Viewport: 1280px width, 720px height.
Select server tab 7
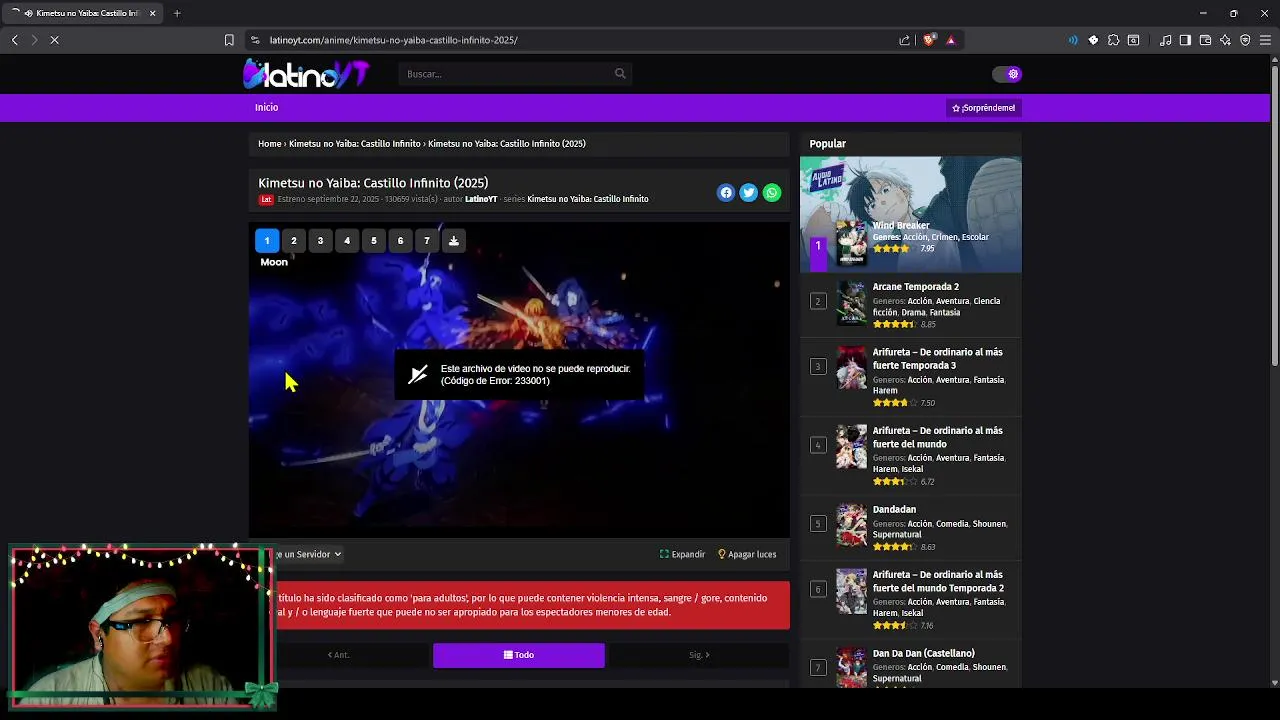click(427, 241)
